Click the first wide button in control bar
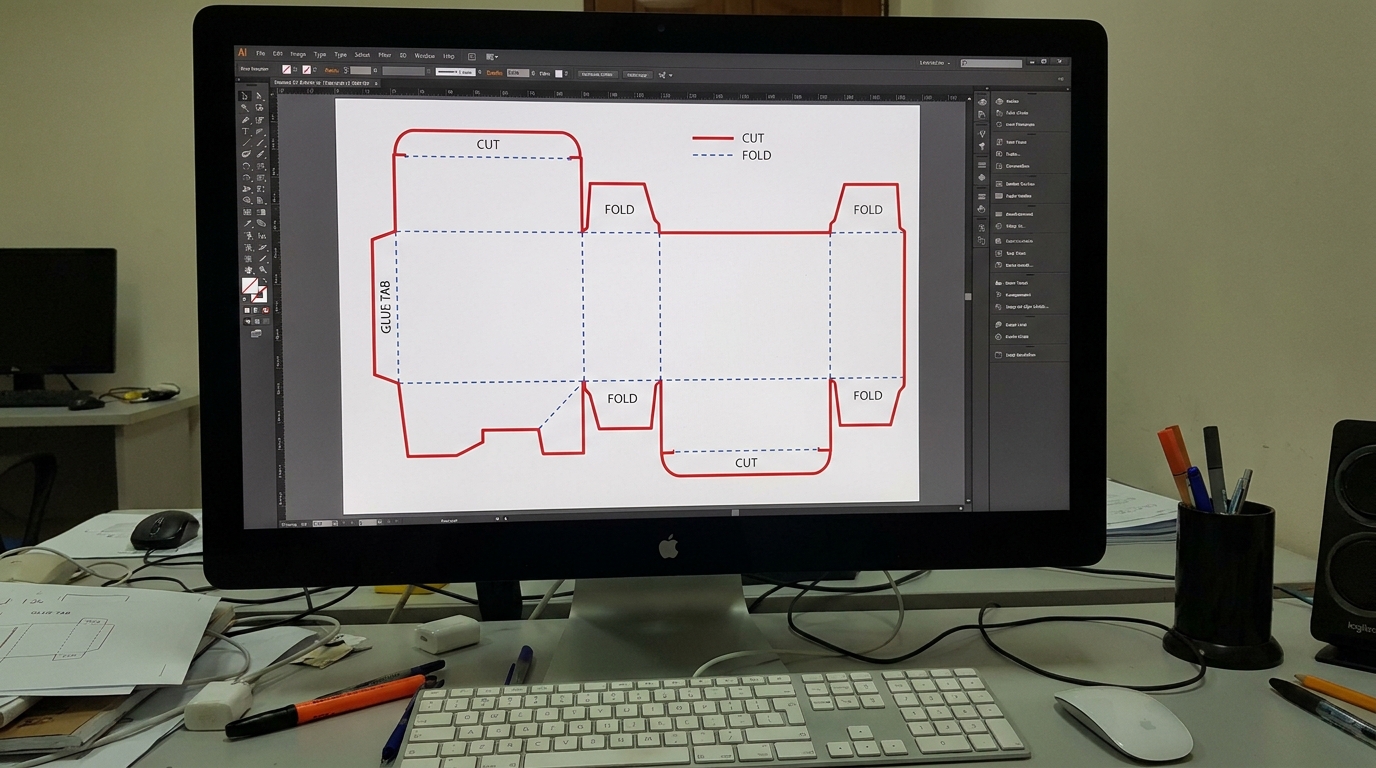 tap(598, 74)
